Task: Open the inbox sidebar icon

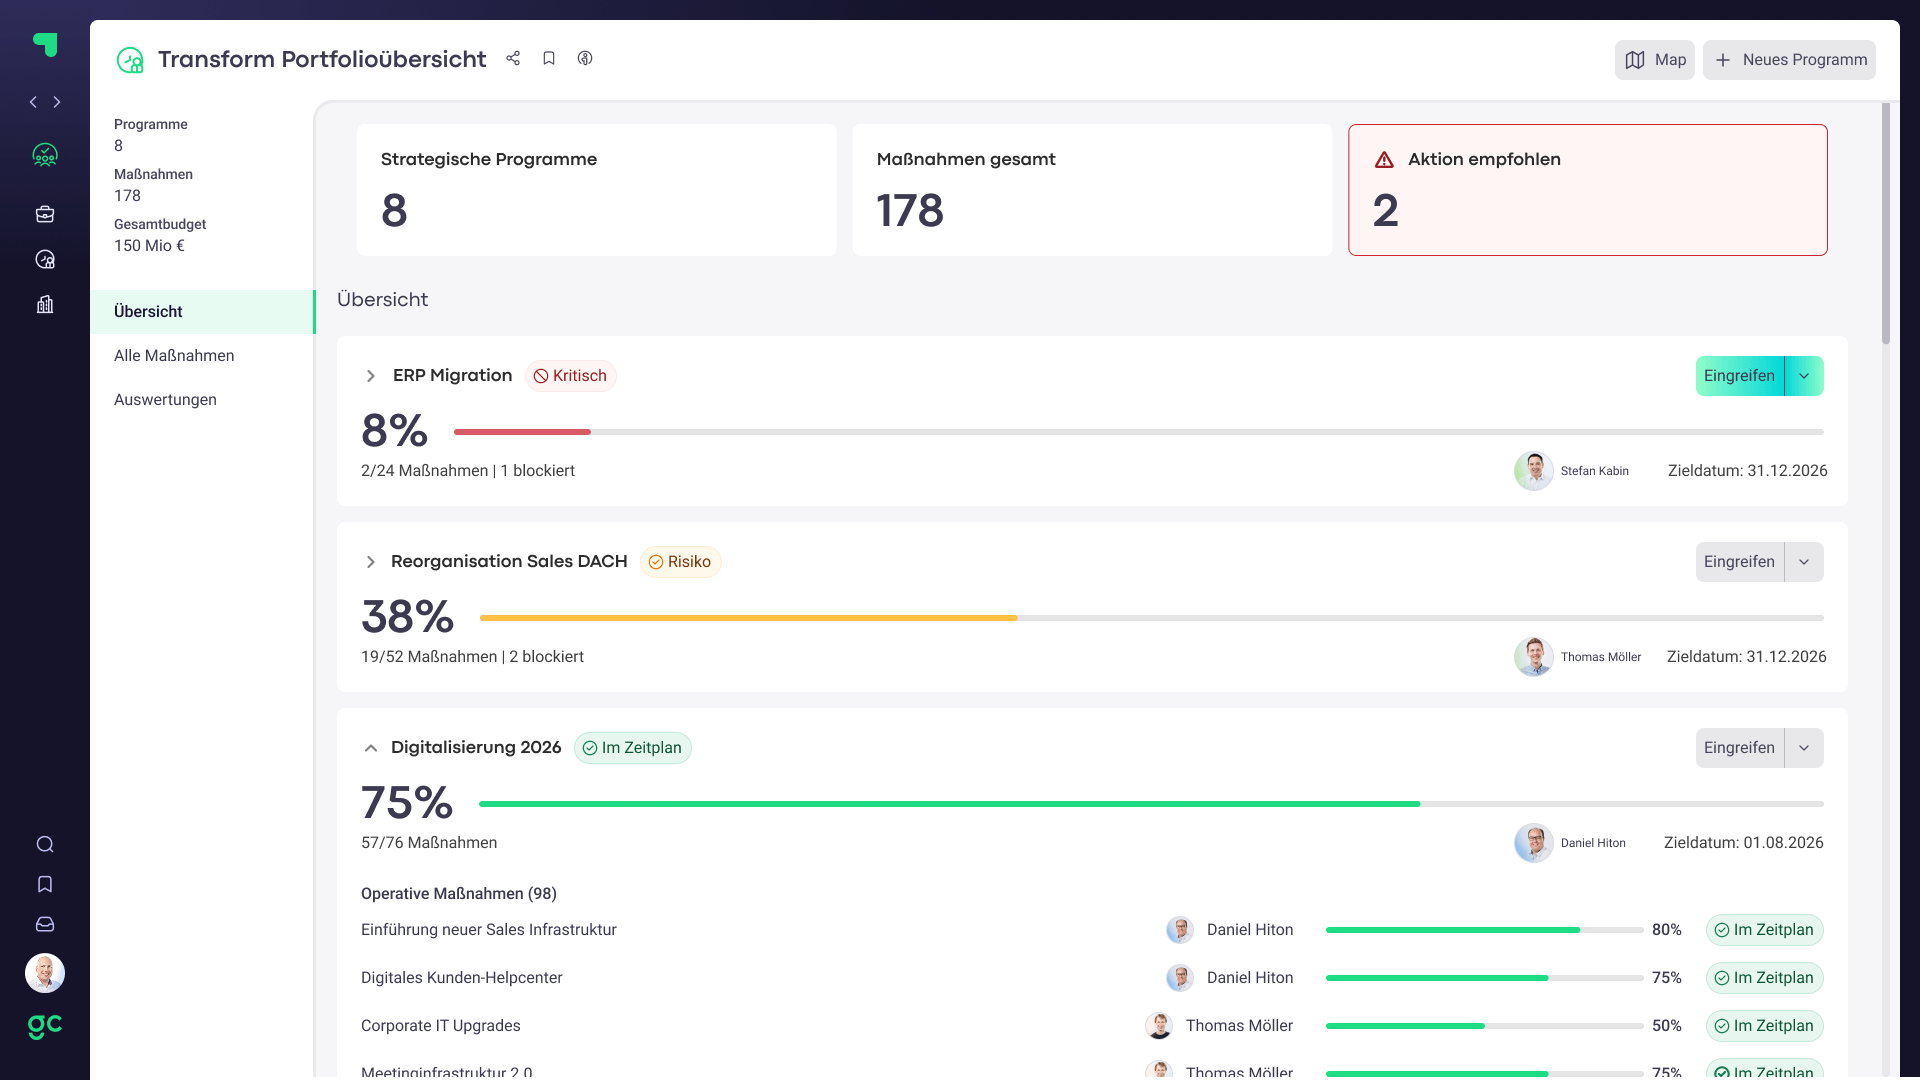Action: (x=45, y=924)
